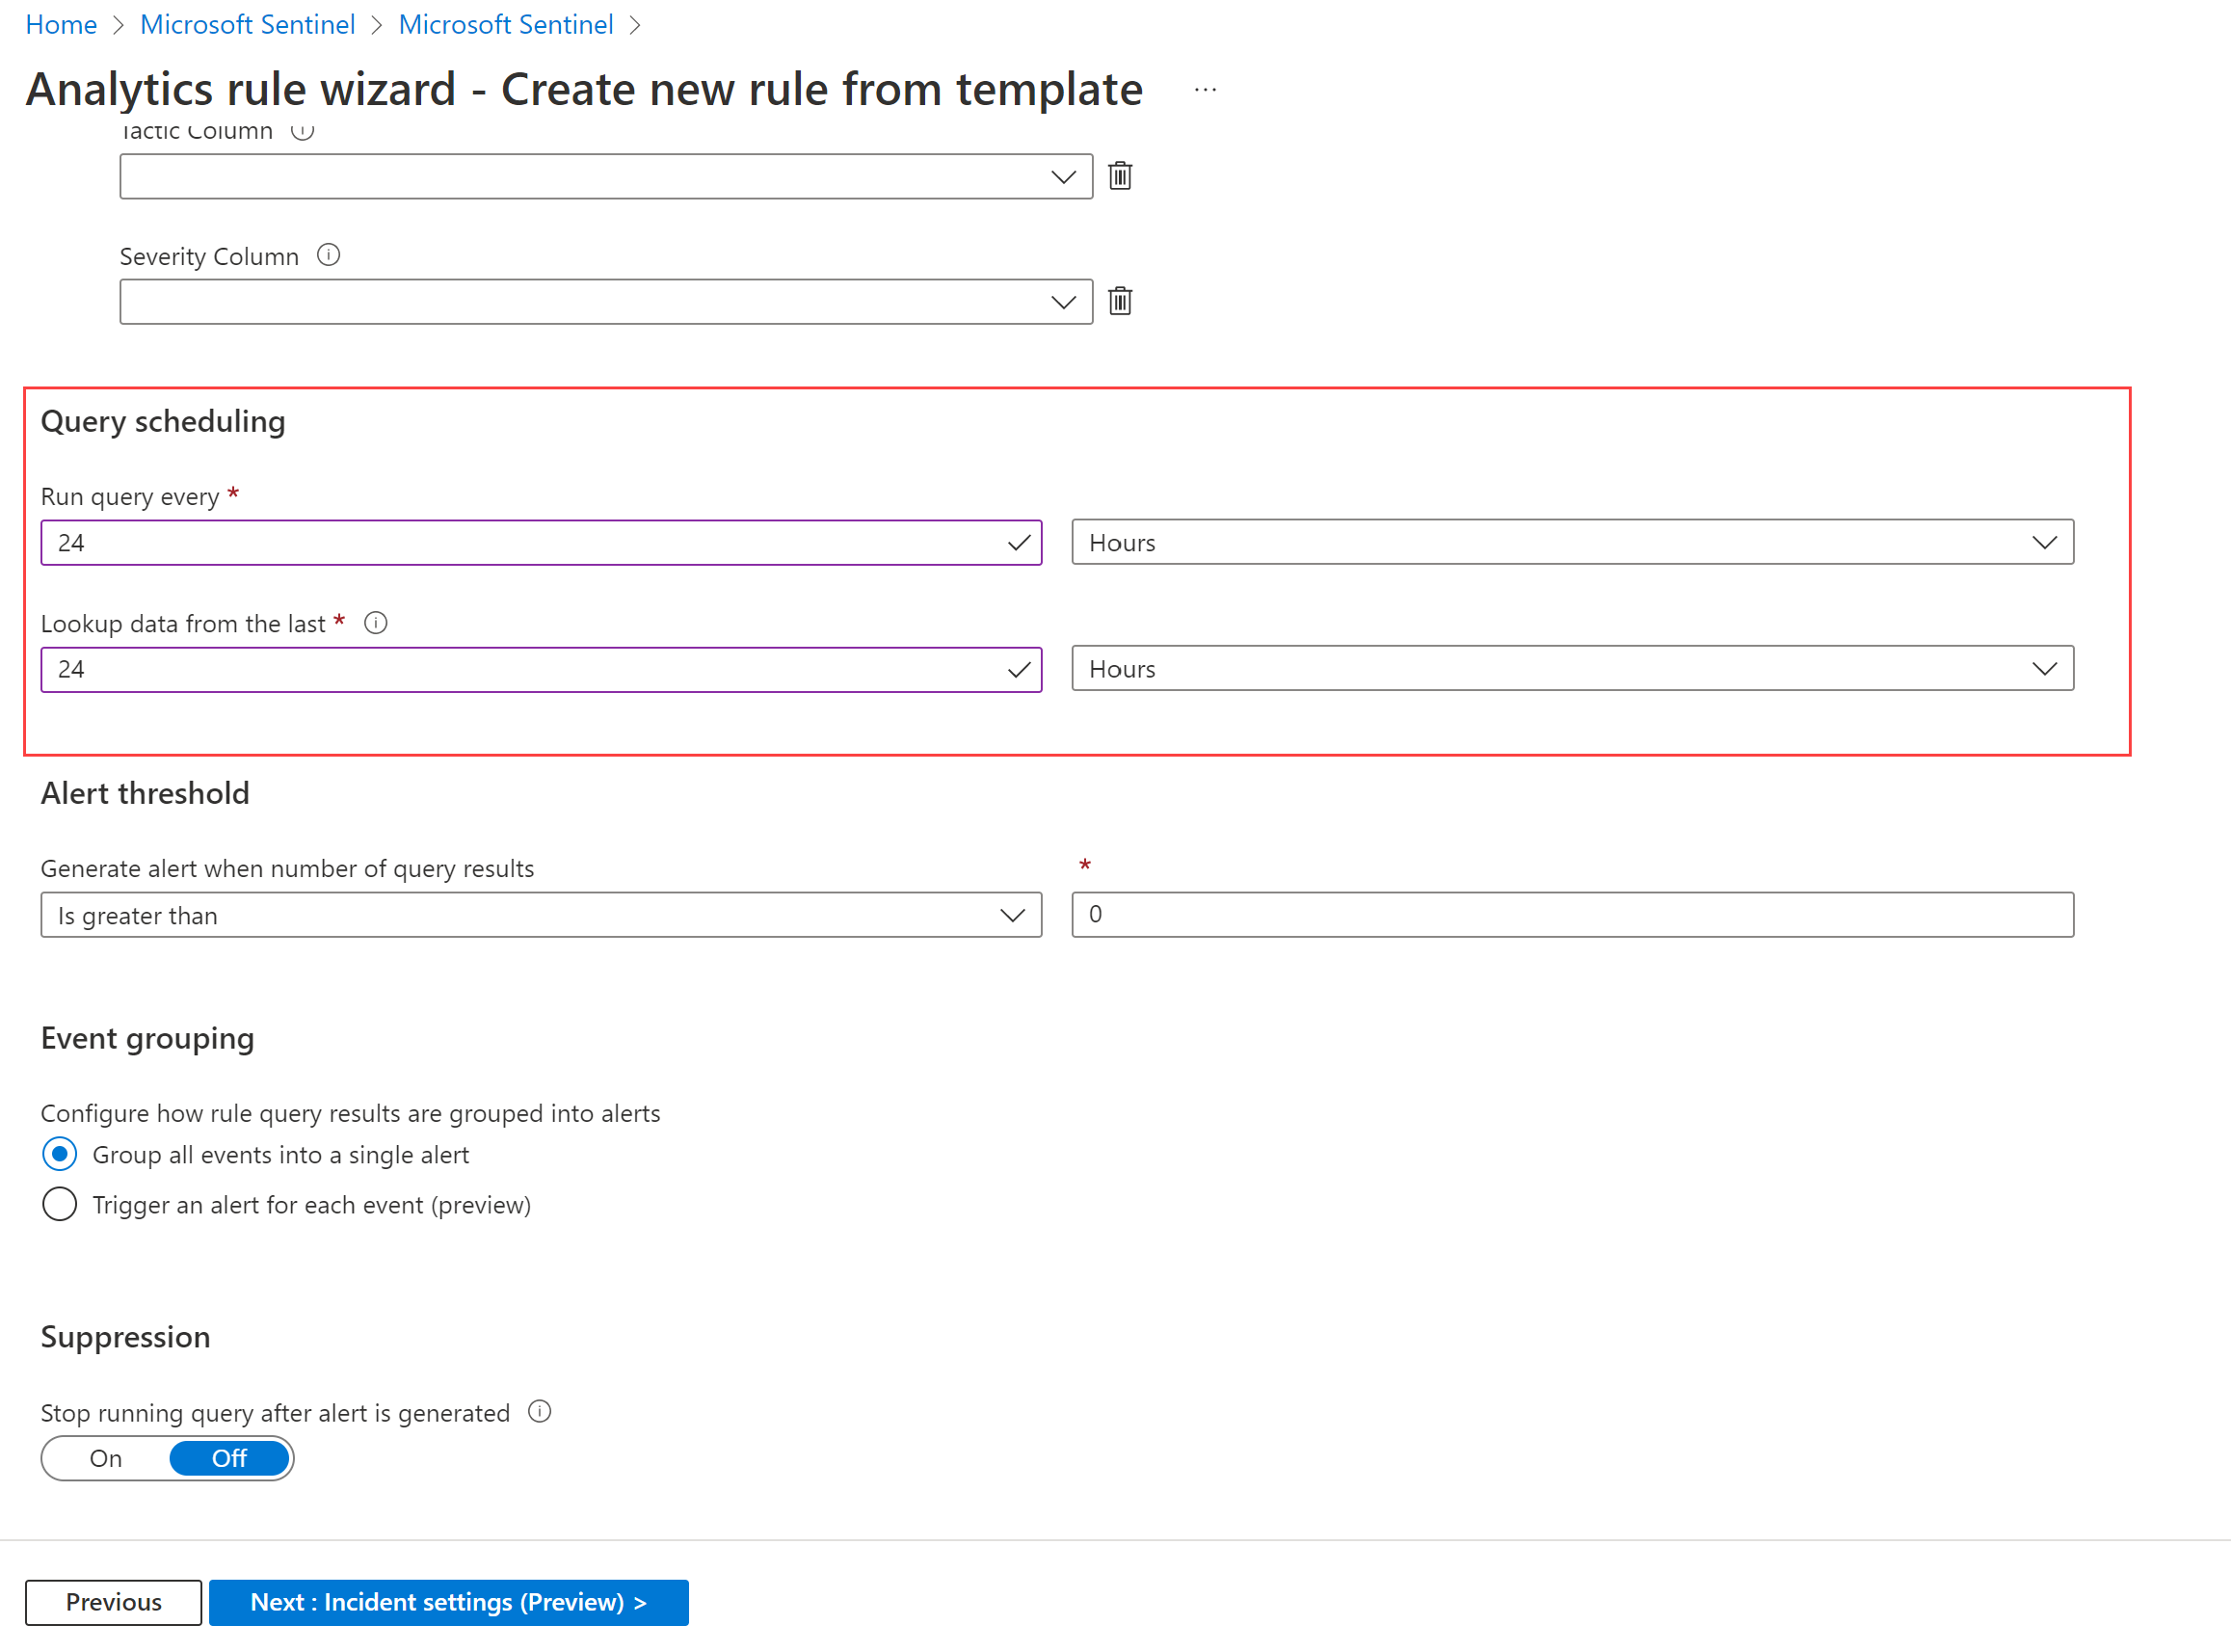Select Group all events into single alert
2231x1652 pixels.
pyautogui.click(x=57, y=1152)
